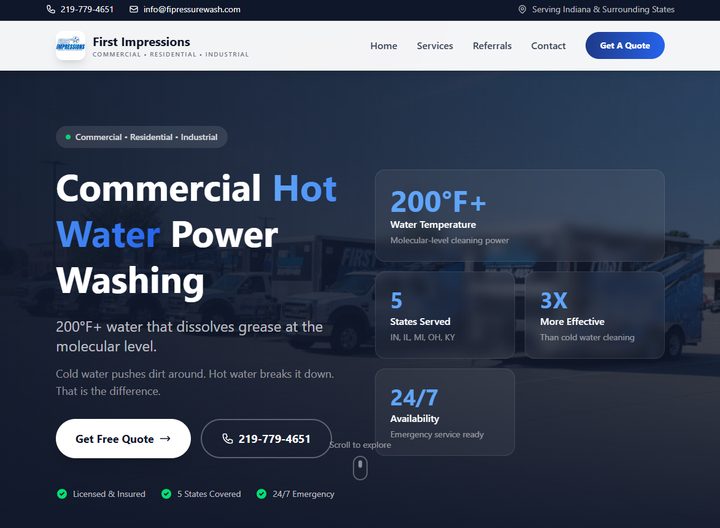
Task: Click 'Cold water pushes dirt around' paragraph
Action: pos(195,382)
